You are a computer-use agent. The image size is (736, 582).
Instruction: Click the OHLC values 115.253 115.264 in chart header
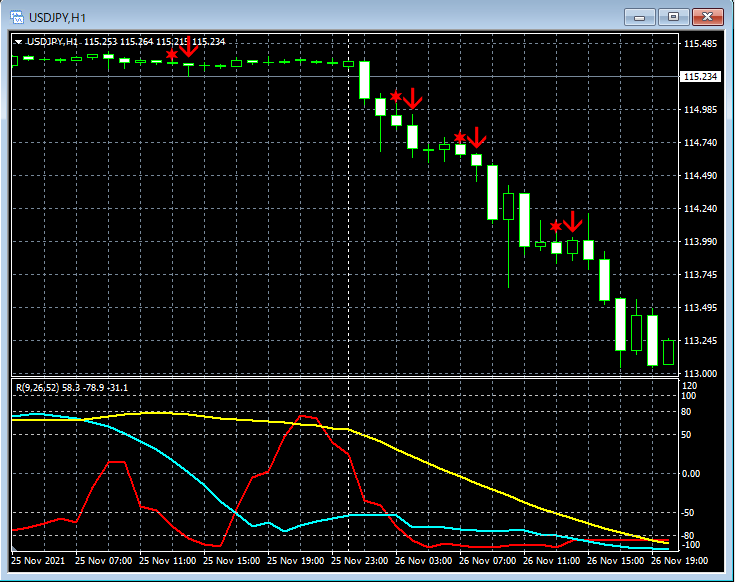click(118, 42)
